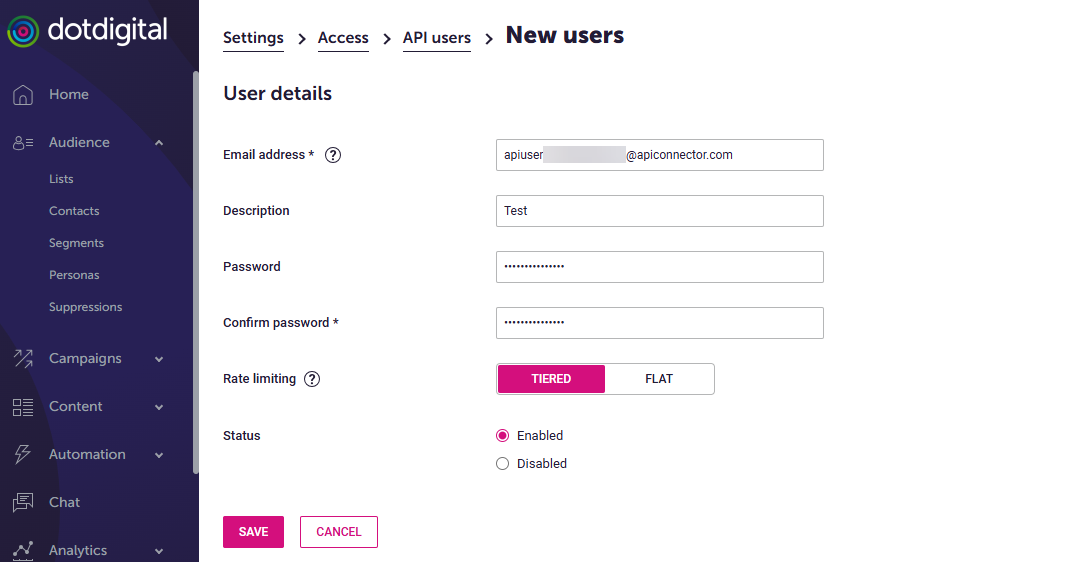Click the Audience people icon

coord(23,143)
